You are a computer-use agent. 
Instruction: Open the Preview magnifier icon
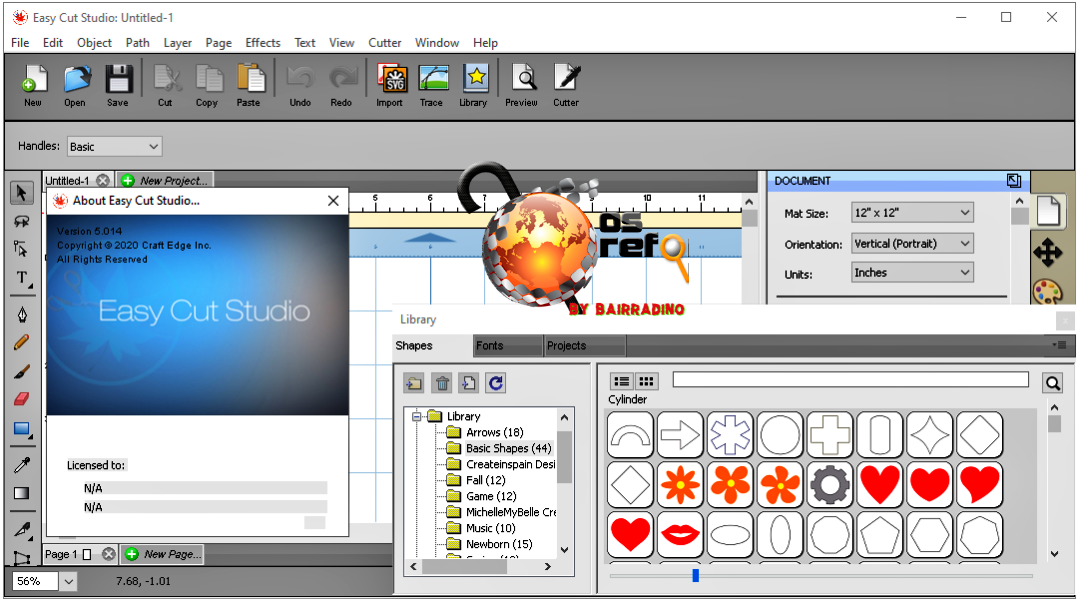tap(523, 85)
